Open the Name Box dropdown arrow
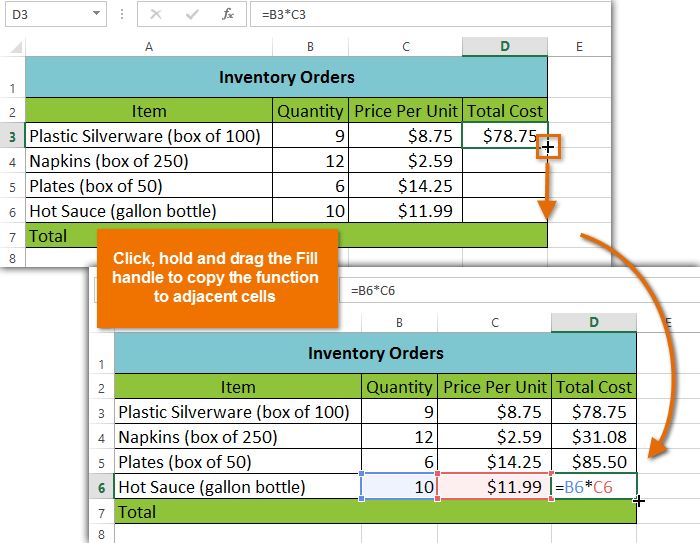The width and height of the screenshot is (700, 543). tap(96, 13)
